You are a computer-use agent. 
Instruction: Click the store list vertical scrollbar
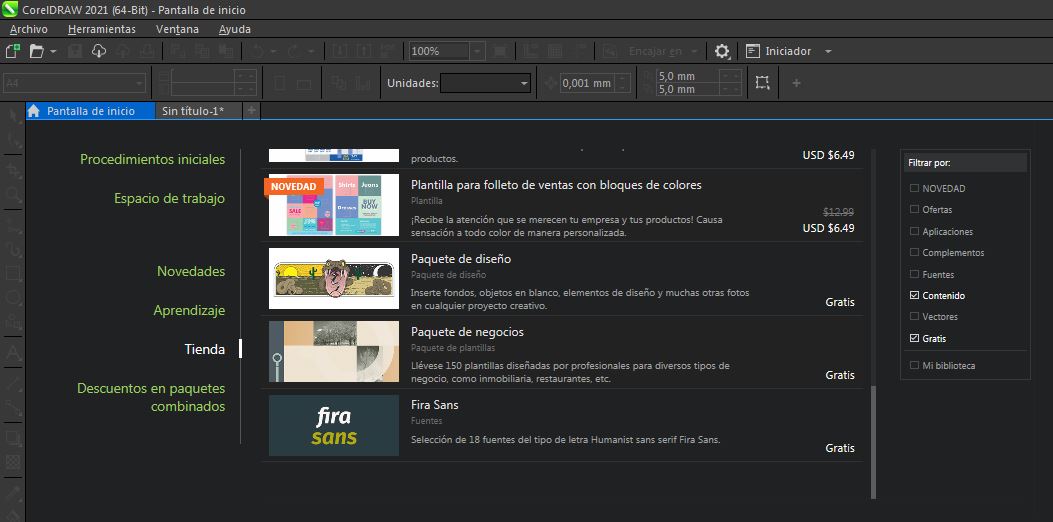[873, 441]
